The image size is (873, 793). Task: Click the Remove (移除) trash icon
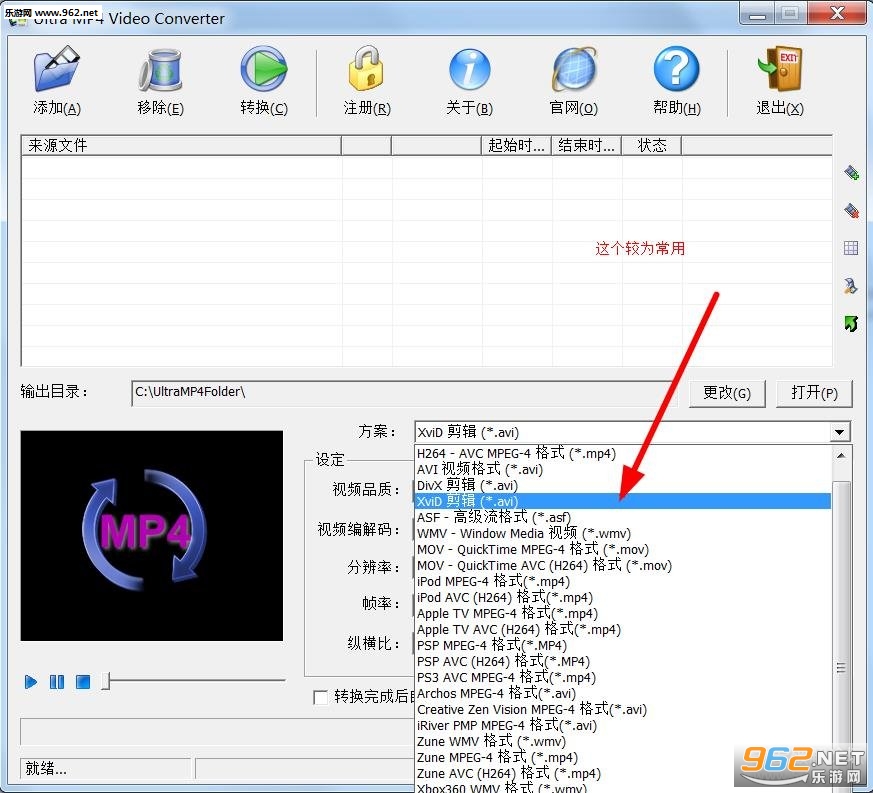coord(160,69)
